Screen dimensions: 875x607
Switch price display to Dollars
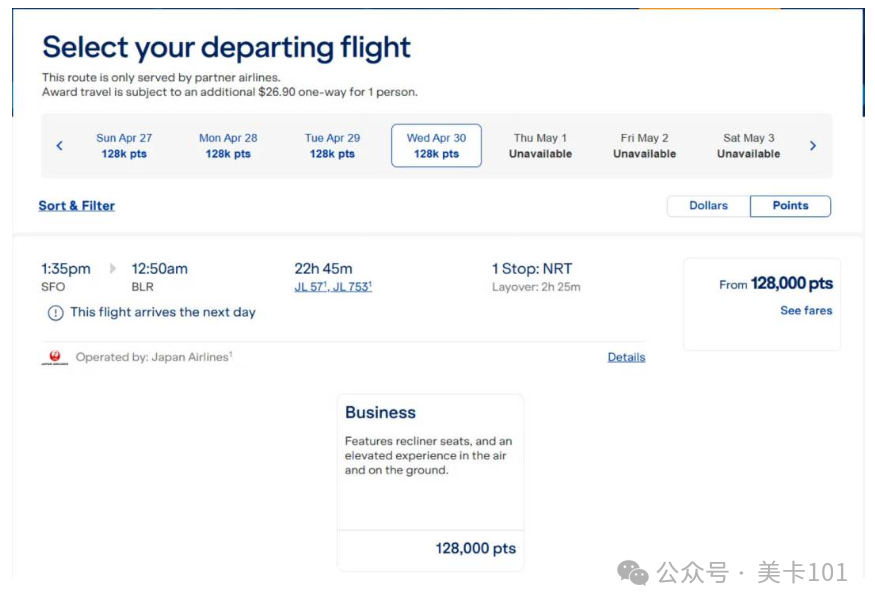tap(708, 205)
